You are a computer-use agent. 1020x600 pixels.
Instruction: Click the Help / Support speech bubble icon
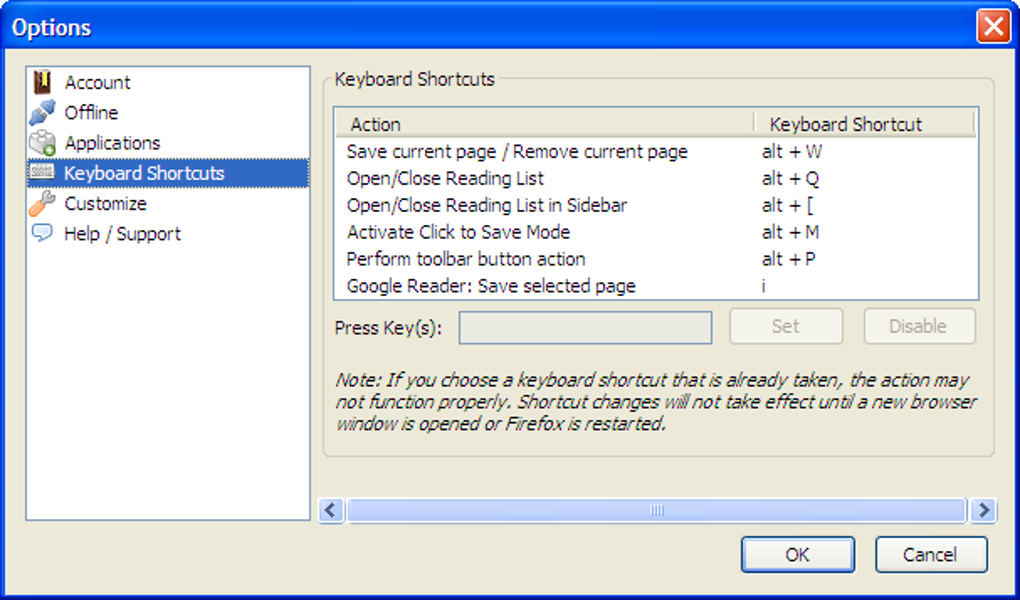(42, 232)
